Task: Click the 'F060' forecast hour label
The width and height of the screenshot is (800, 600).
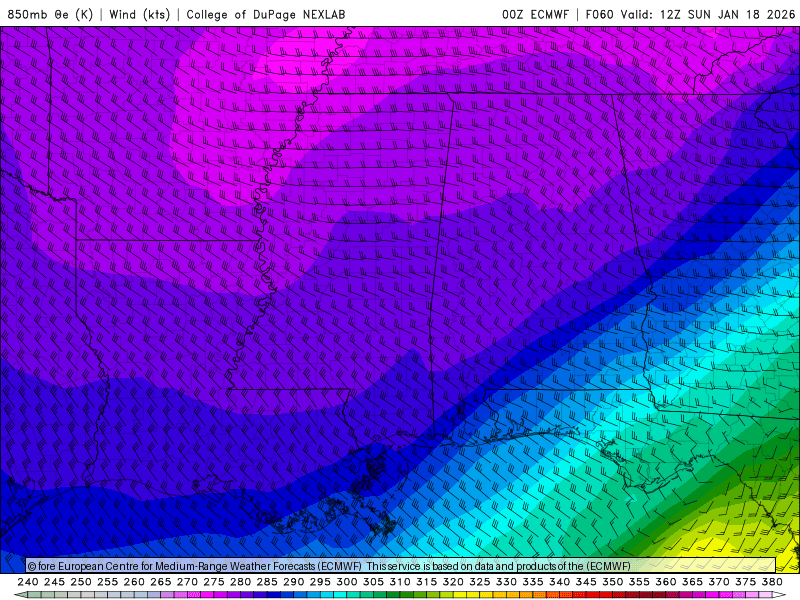Action: coord(600,14)
